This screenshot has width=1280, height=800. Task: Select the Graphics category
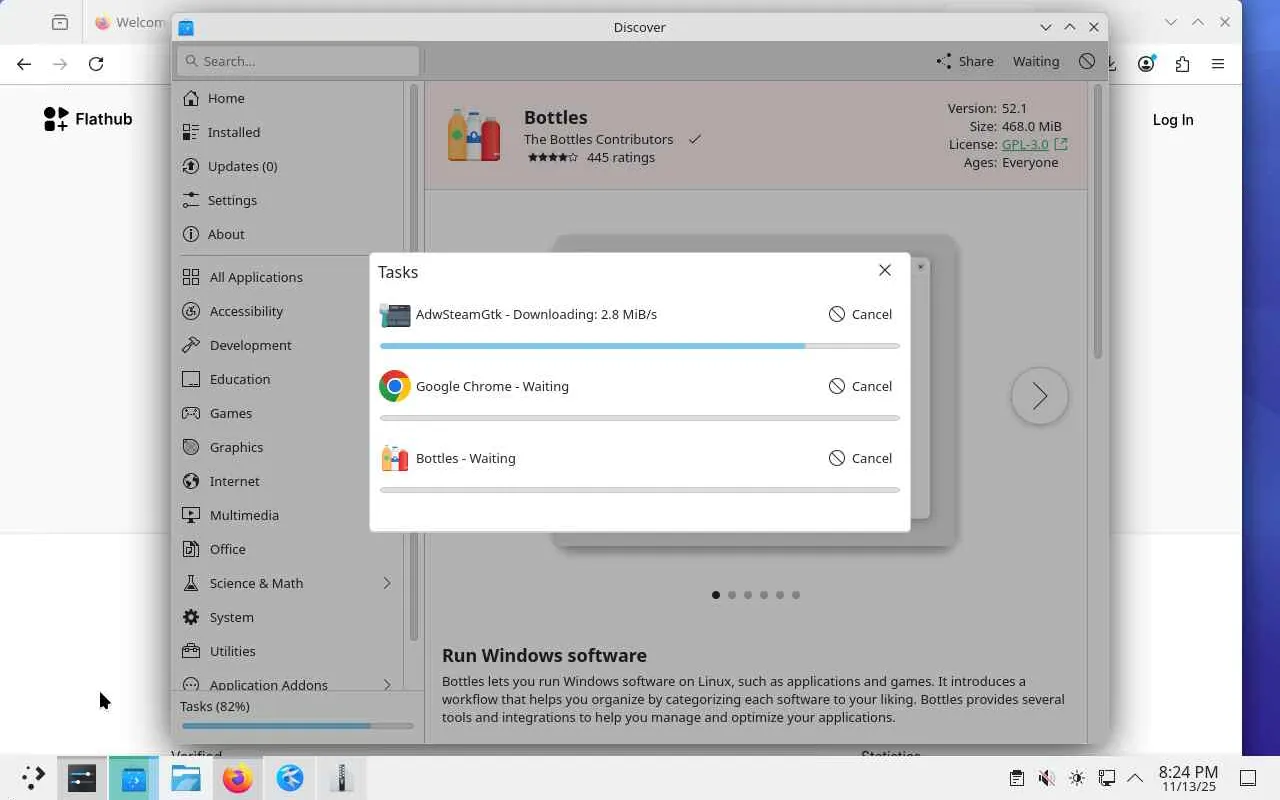click(288, 447)
